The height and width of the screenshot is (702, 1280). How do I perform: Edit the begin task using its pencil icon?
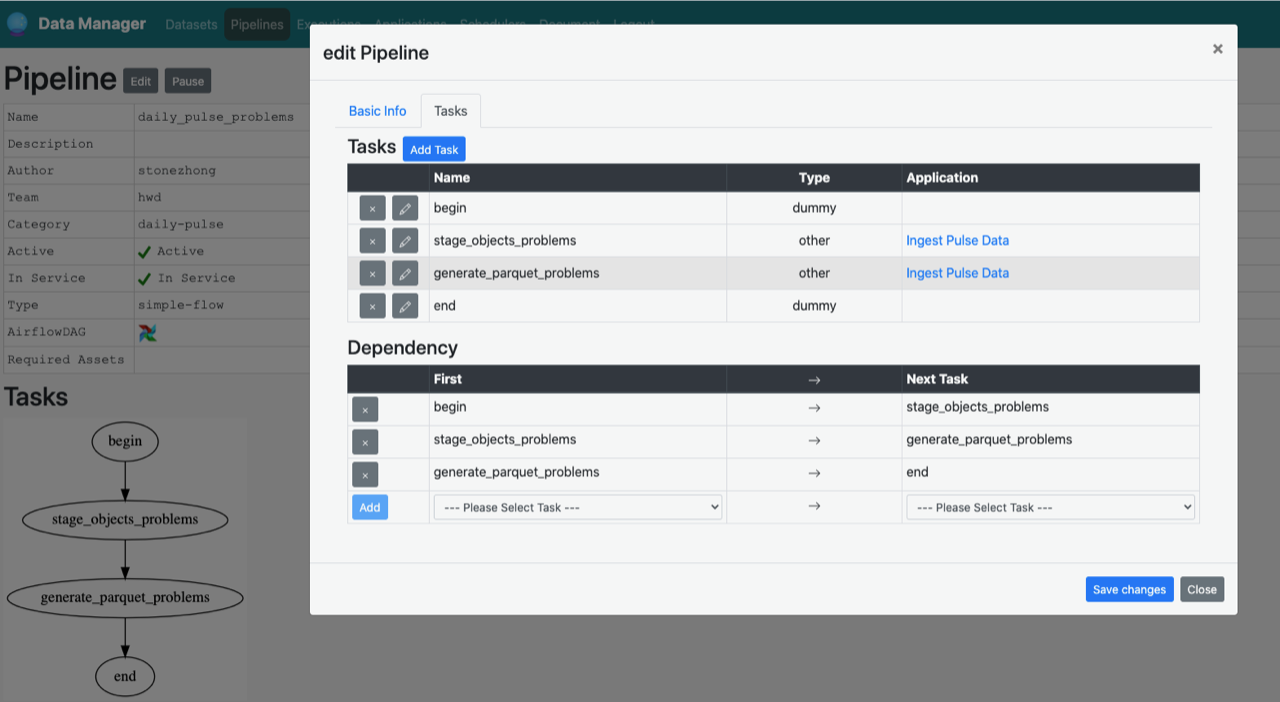pos(405,207)
